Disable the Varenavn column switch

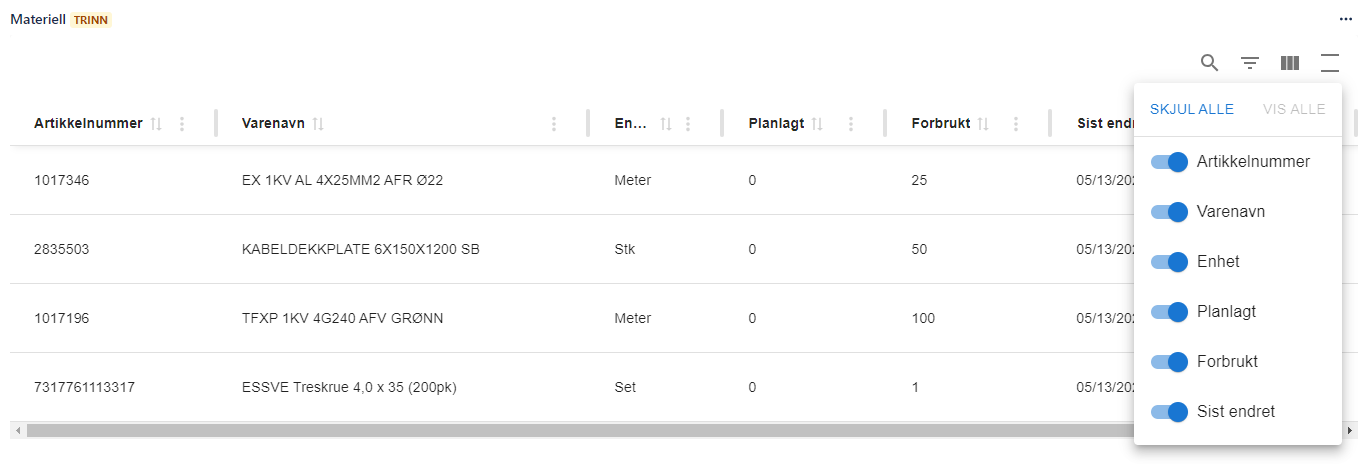(x=1169, y=212)
